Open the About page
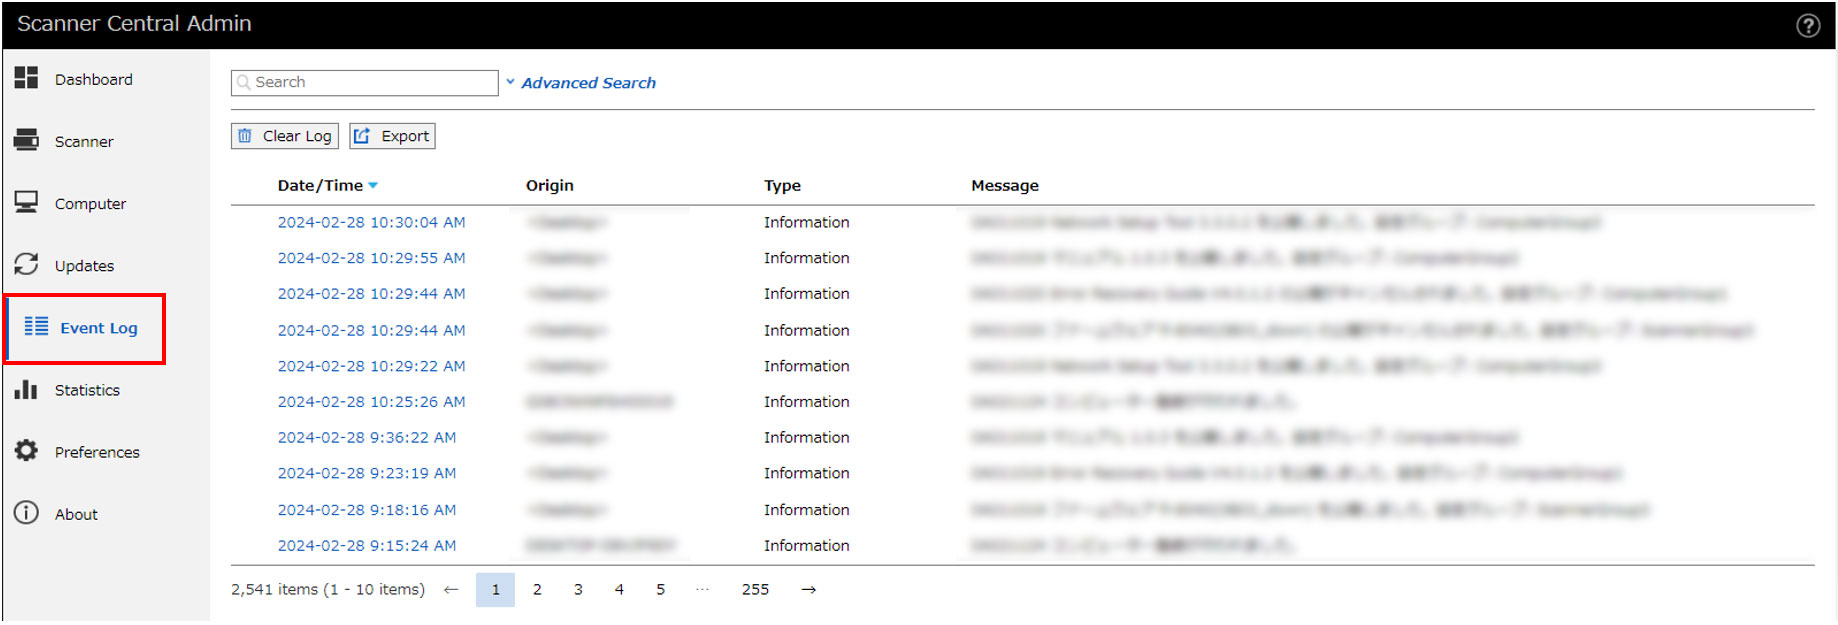 (76, 514)
